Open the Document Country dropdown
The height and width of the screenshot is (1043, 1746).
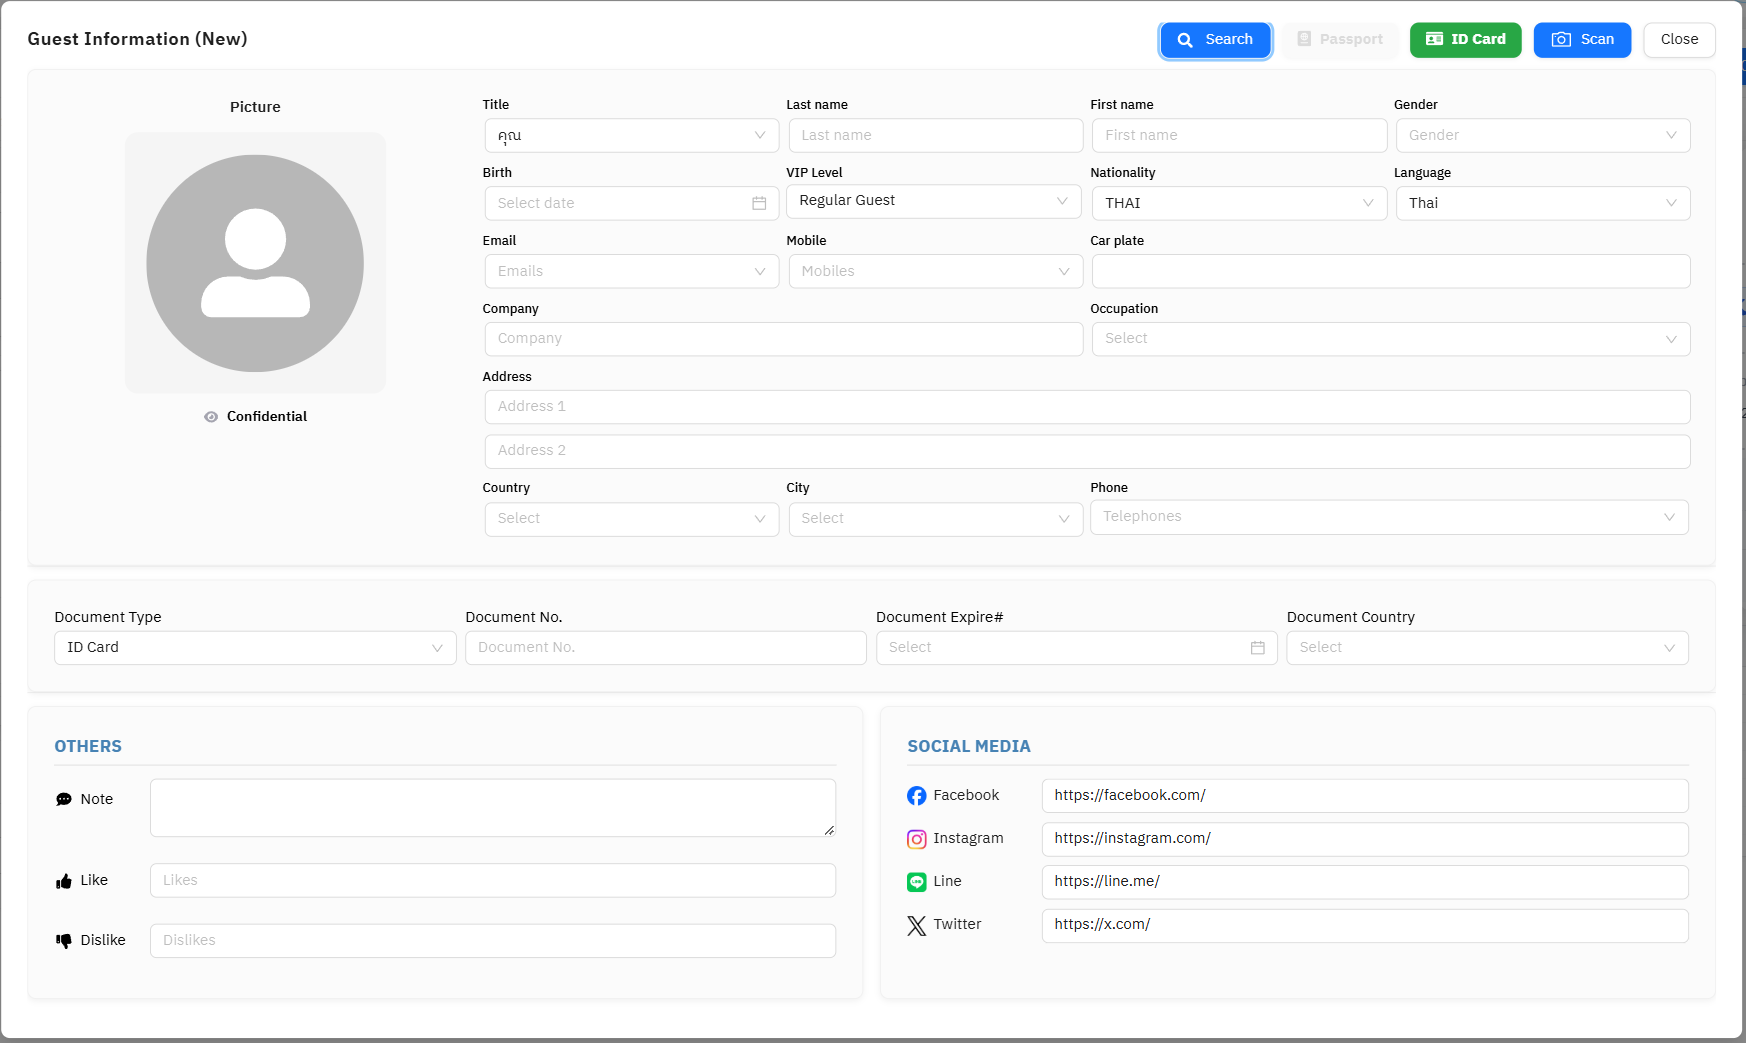(x=1487, y=648)
